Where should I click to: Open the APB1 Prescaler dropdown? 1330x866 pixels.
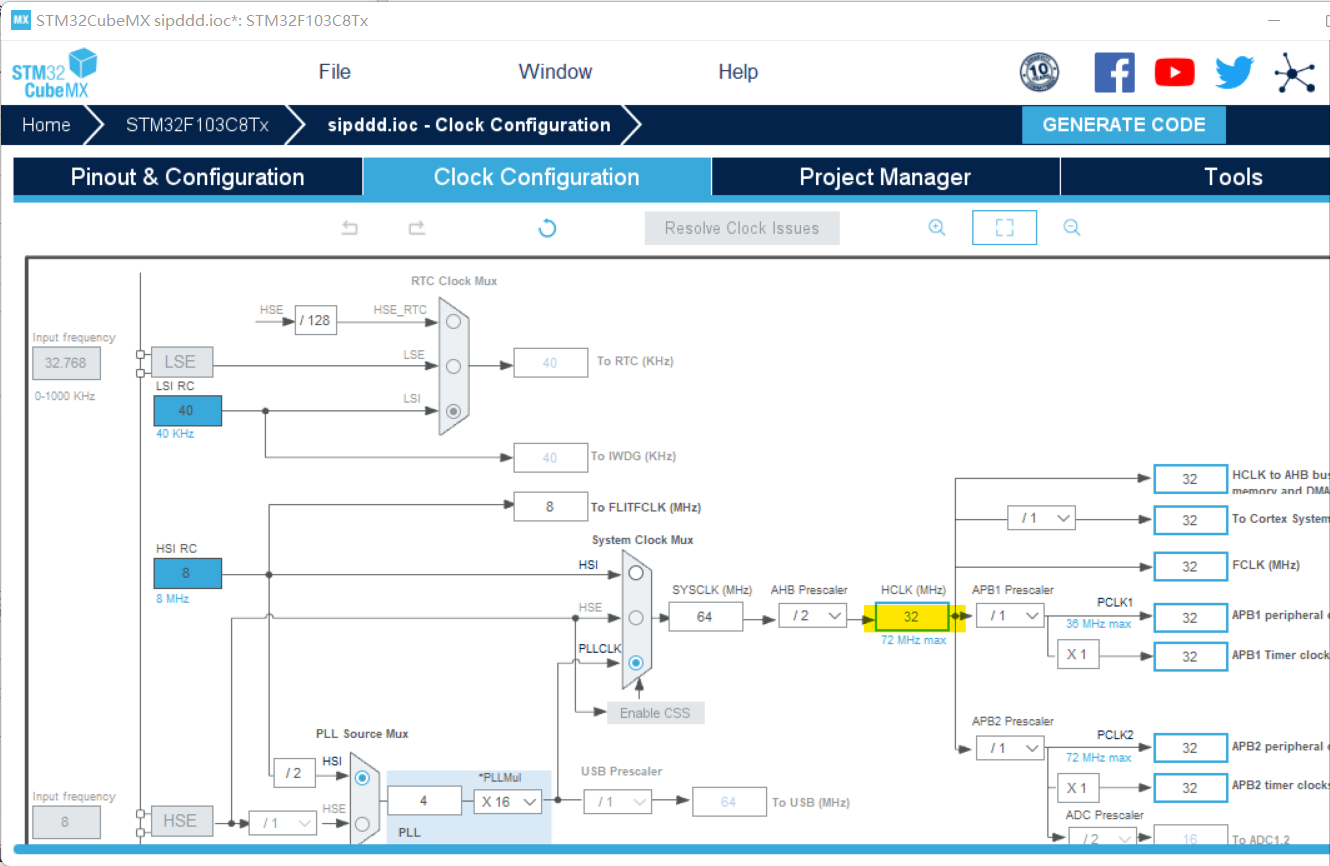tap(1010, 616)
